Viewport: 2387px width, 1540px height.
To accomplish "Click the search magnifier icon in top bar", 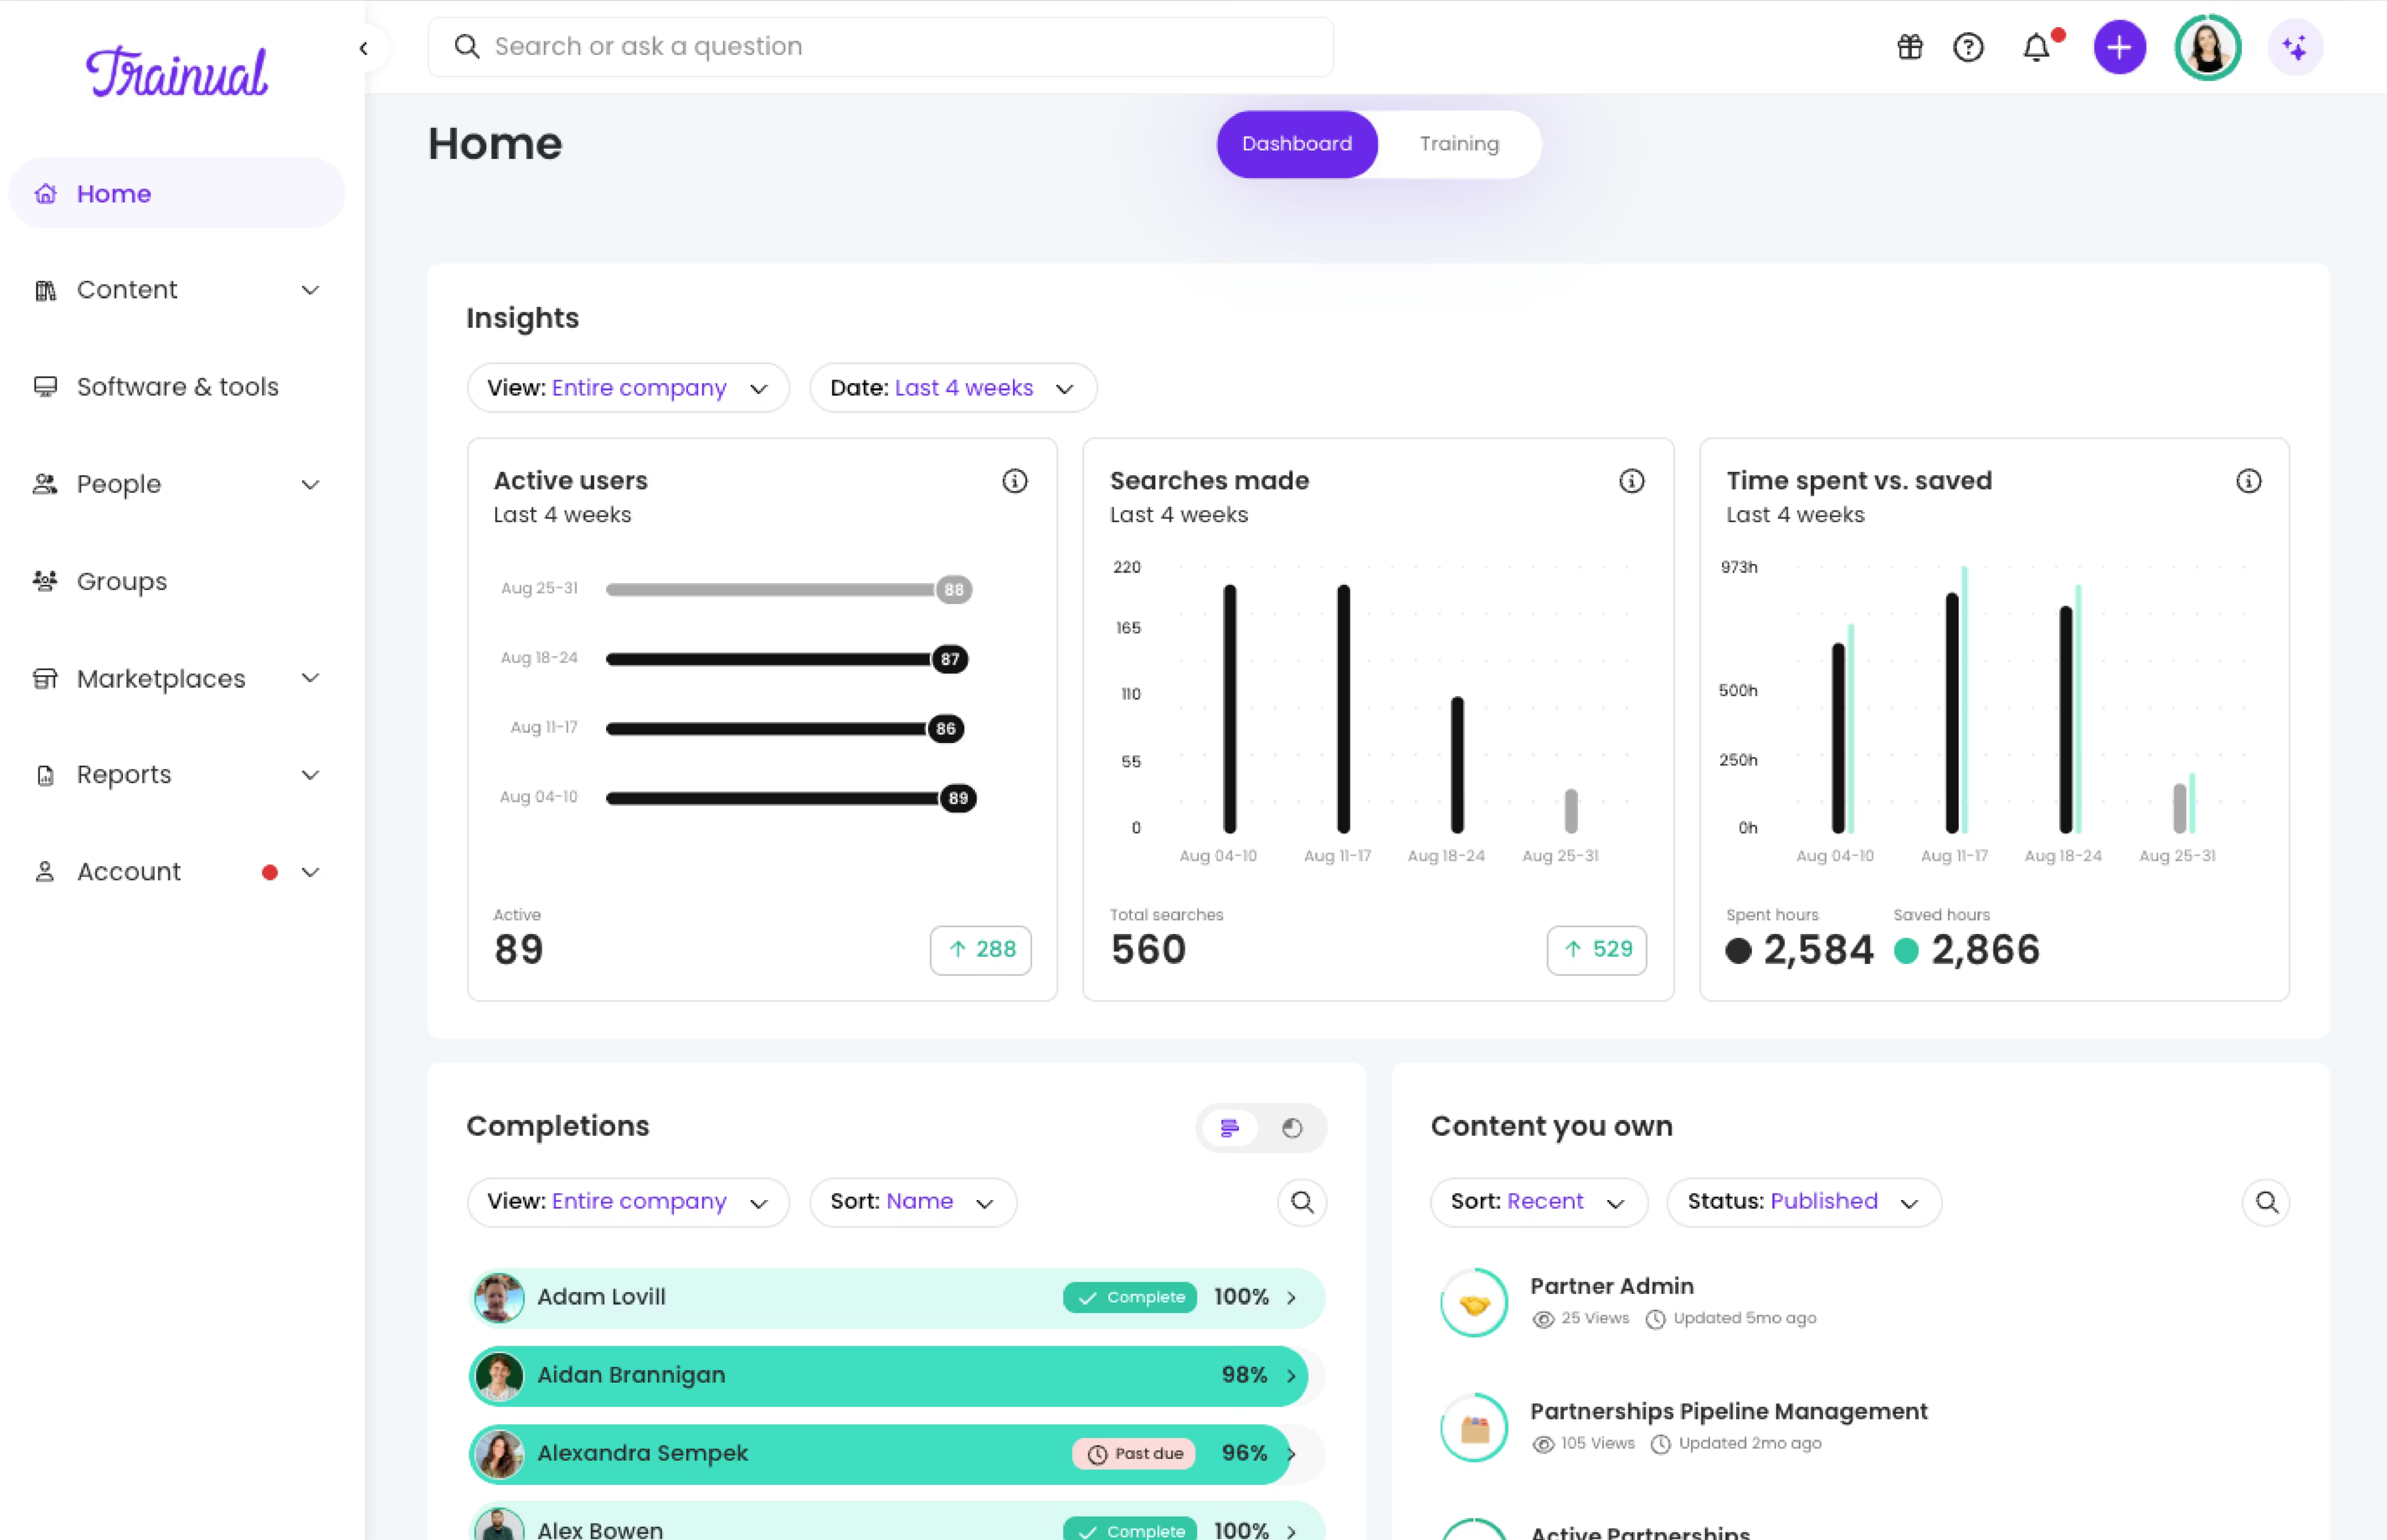I will point(466,46).
